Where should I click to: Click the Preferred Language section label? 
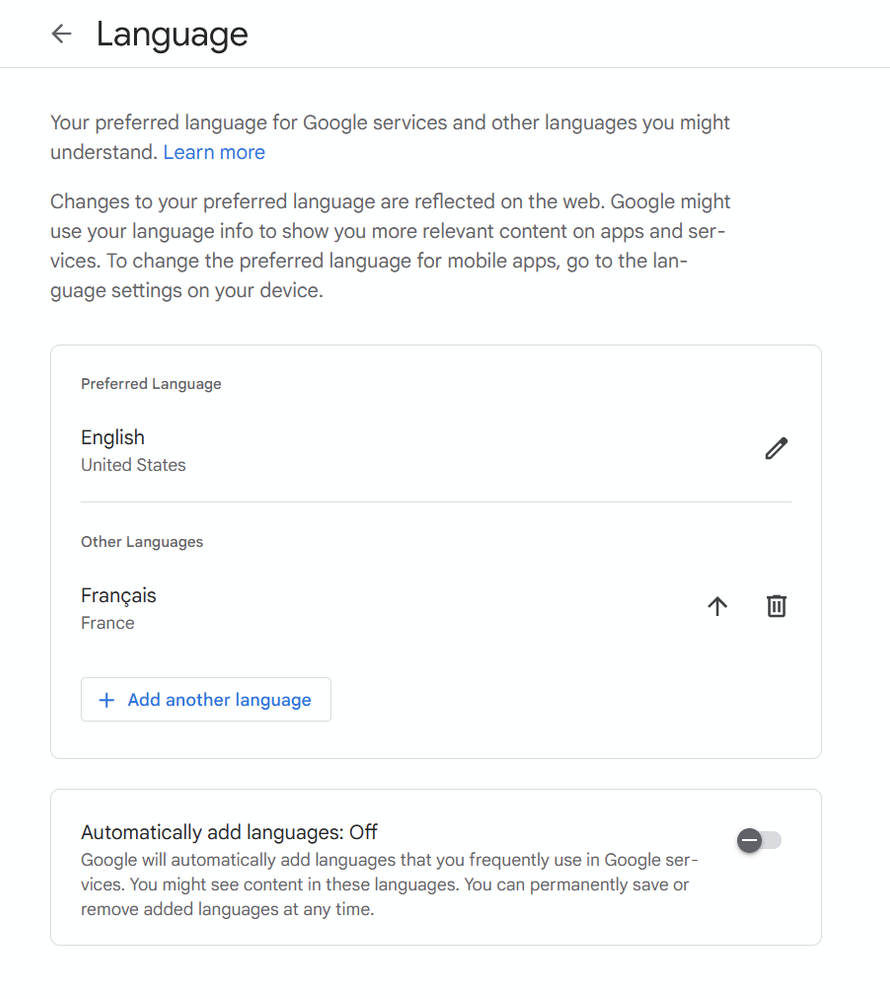pyautogui.click(x=151, y=384)
